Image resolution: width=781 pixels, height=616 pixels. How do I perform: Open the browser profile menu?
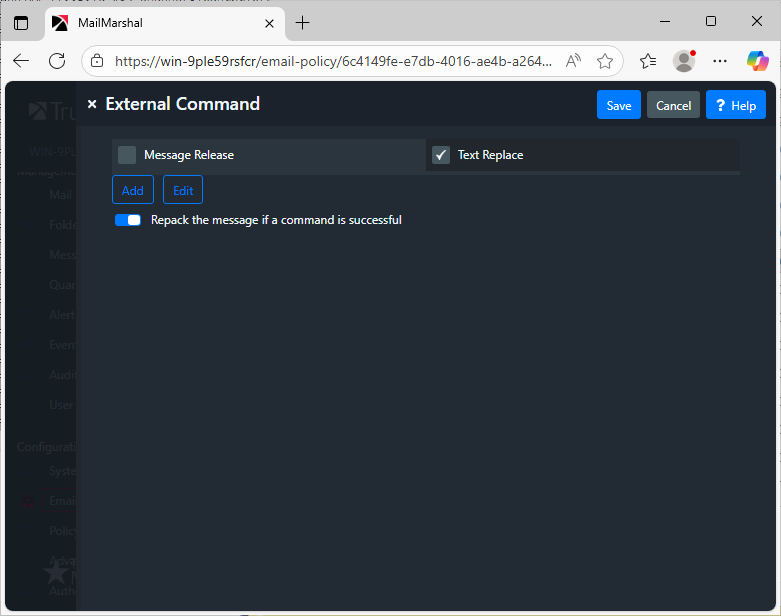[x=684, y=61]
